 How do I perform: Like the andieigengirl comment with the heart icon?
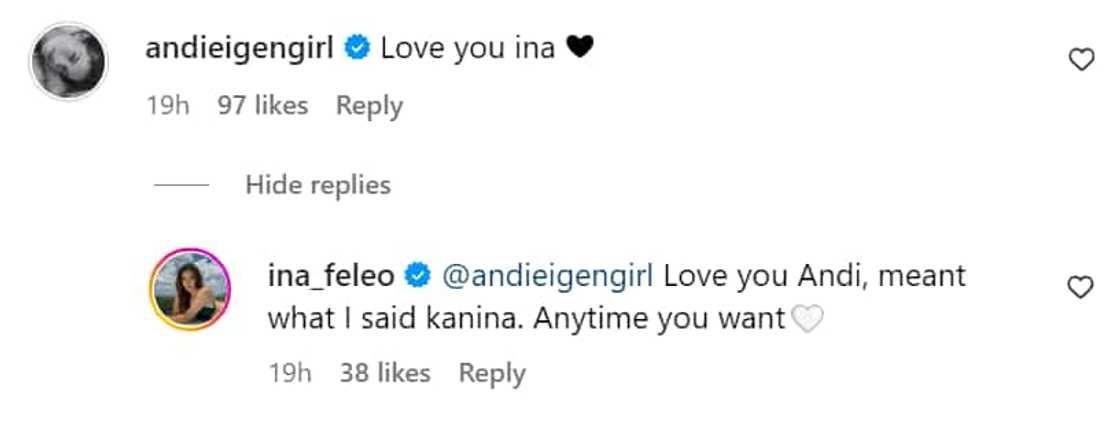point(1081,61)
